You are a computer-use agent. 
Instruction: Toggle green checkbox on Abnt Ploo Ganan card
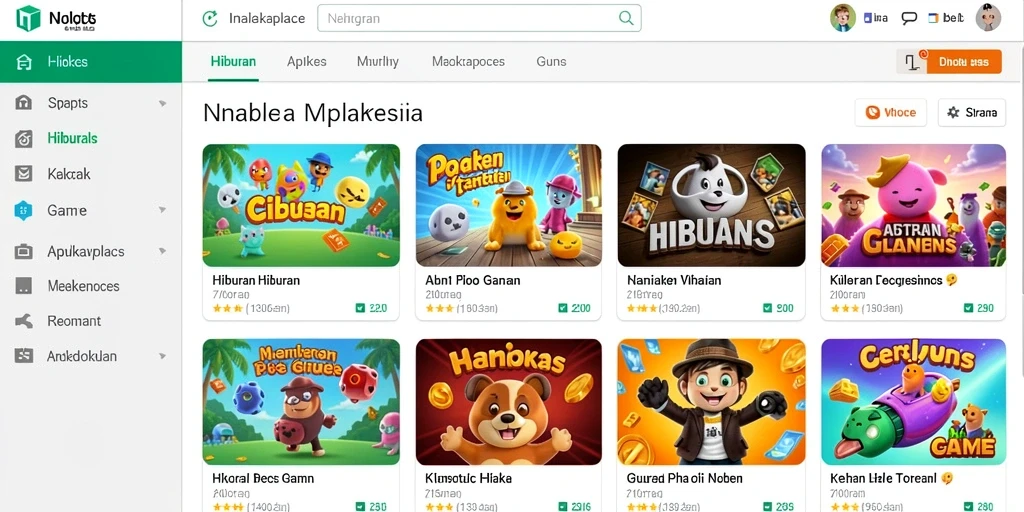coord(563,308)
